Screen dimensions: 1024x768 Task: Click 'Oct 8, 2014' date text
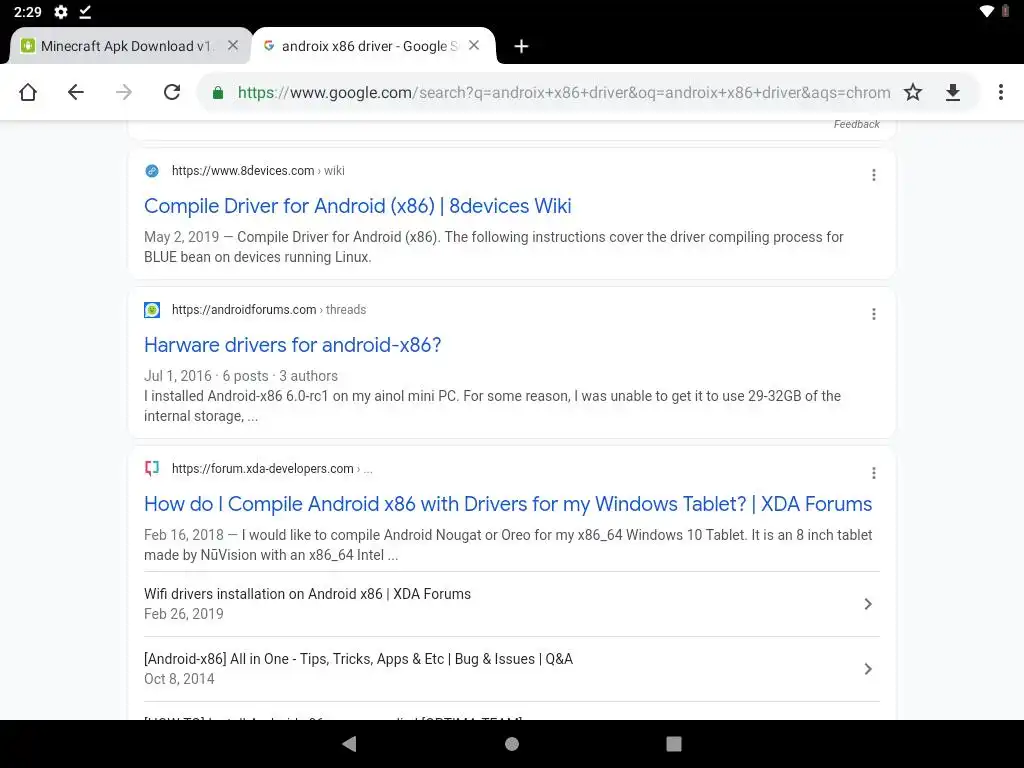click(179, 679)
